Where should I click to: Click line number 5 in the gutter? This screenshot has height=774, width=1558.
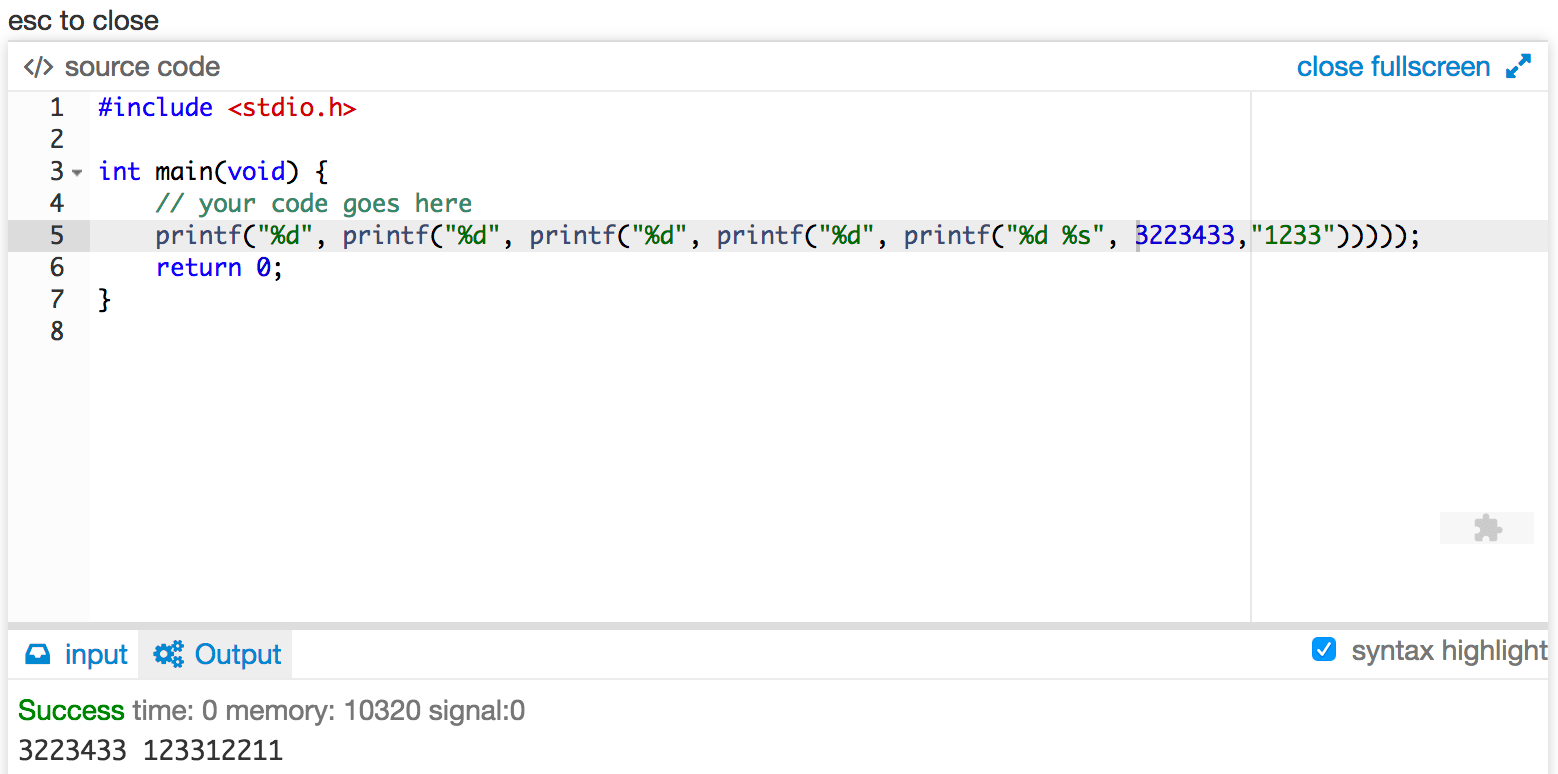click(x=57, y=235)
